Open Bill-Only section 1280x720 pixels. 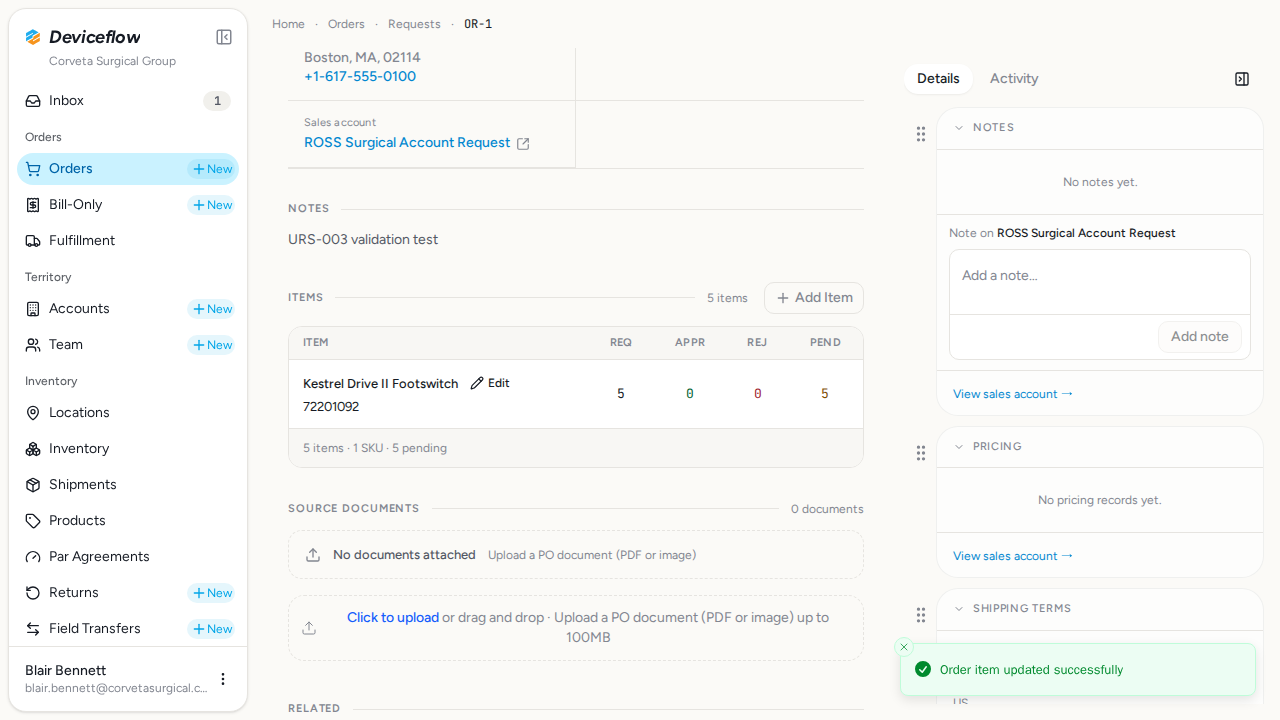(76, 205)
